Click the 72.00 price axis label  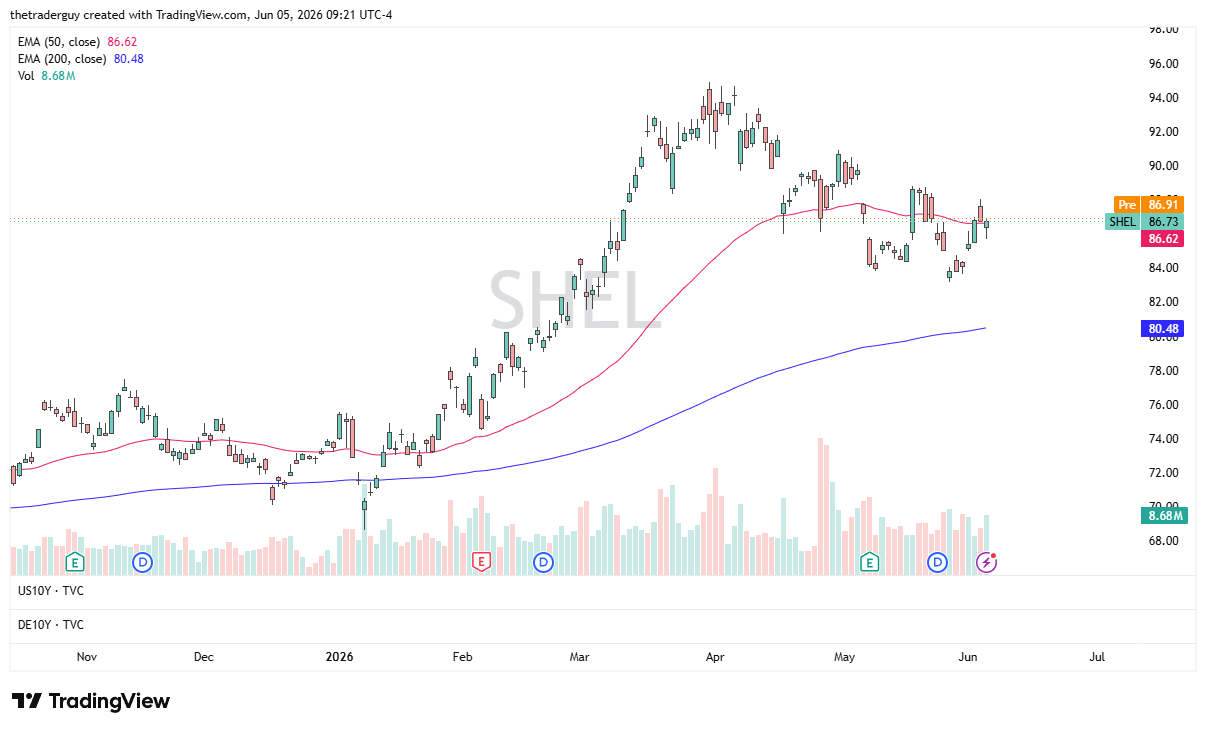click(1163, 473)
